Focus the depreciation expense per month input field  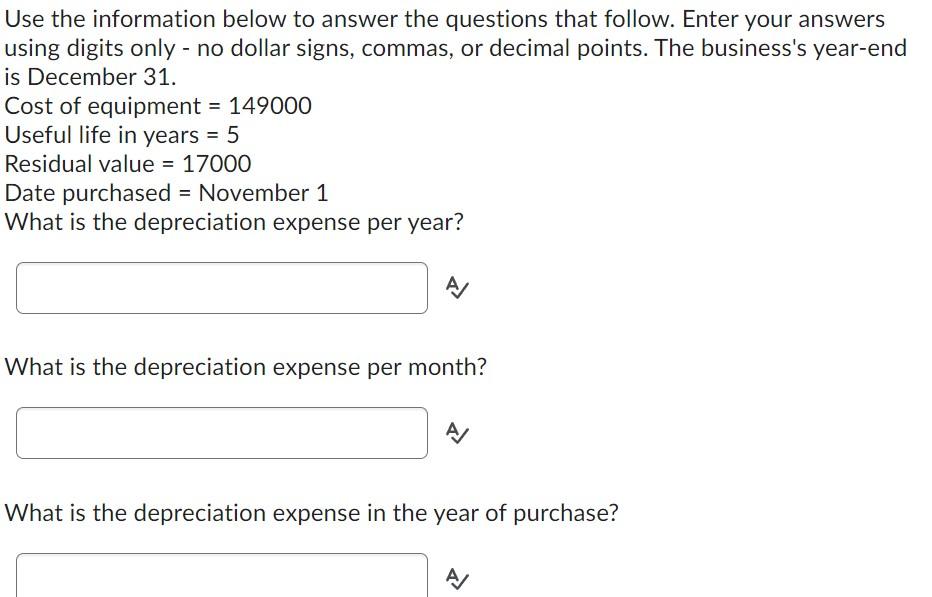point(221,433)
